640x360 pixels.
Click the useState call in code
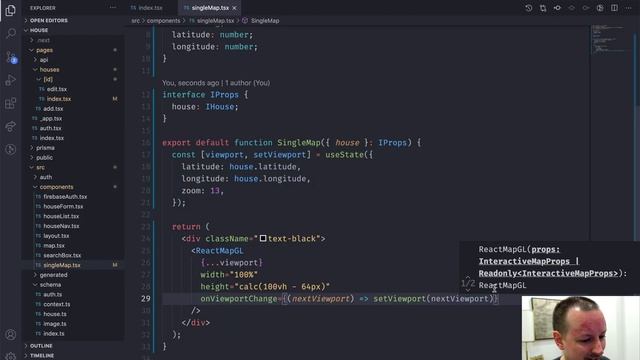tap(344, 155)
